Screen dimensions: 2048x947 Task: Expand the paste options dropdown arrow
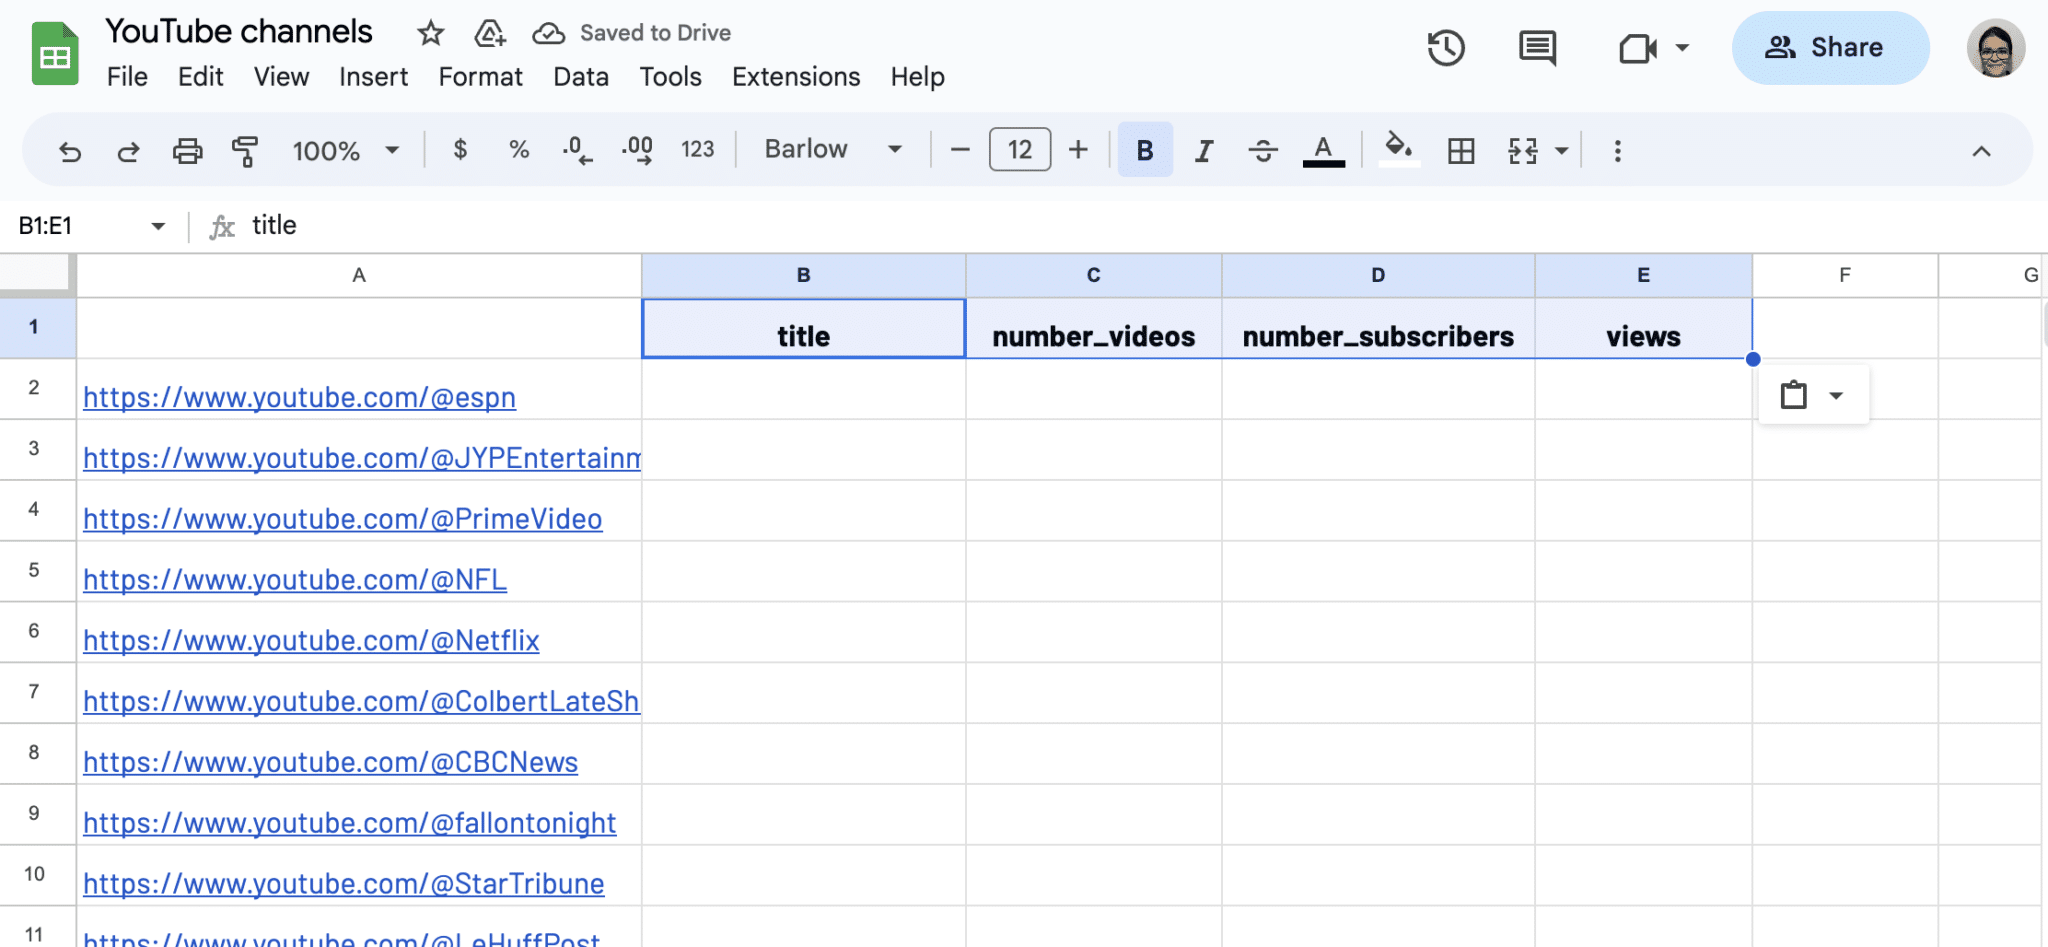click(x=1838, y=394)
